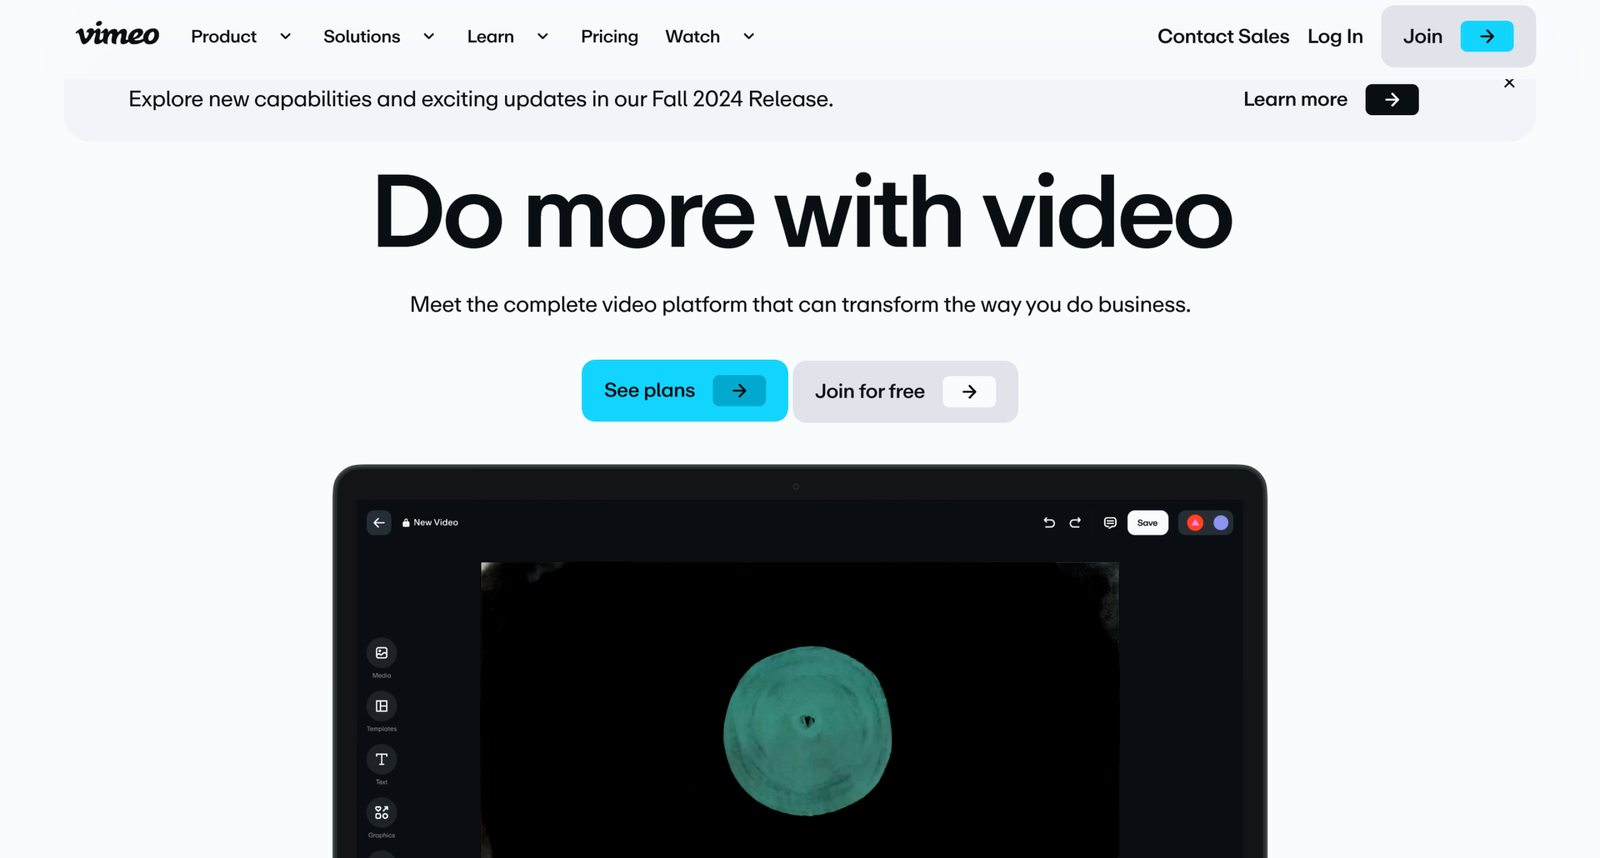The width and height of the screenshot is (1600, 858).
Task: Click the Vimeo logo
Action: click(117, 35)
